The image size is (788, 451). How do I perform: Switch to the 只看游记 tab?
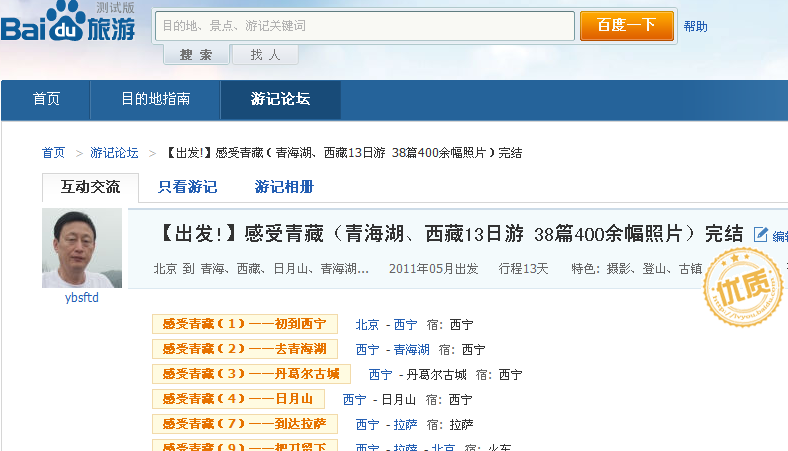187,187
